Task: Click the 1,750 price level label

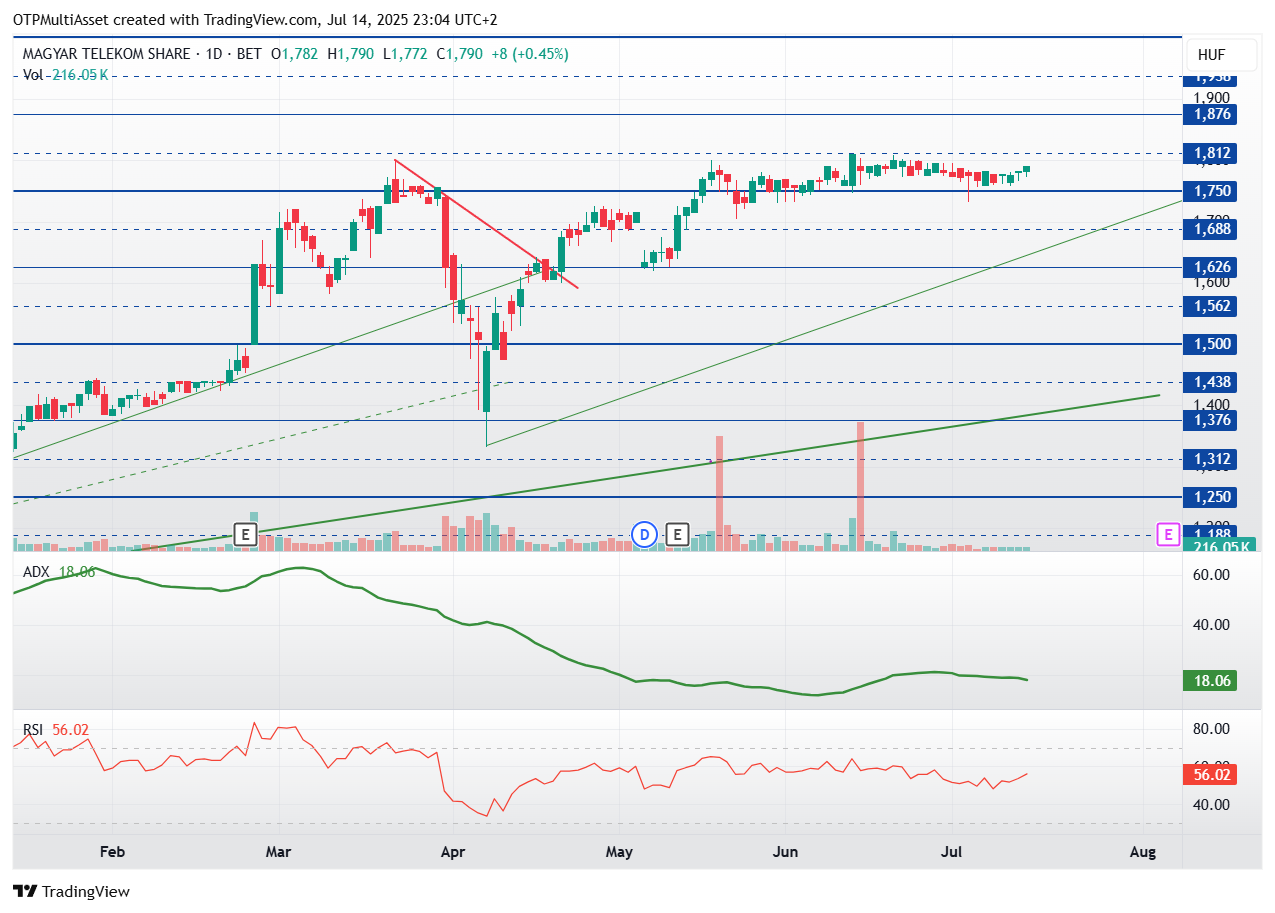Action: [1209, 191]
